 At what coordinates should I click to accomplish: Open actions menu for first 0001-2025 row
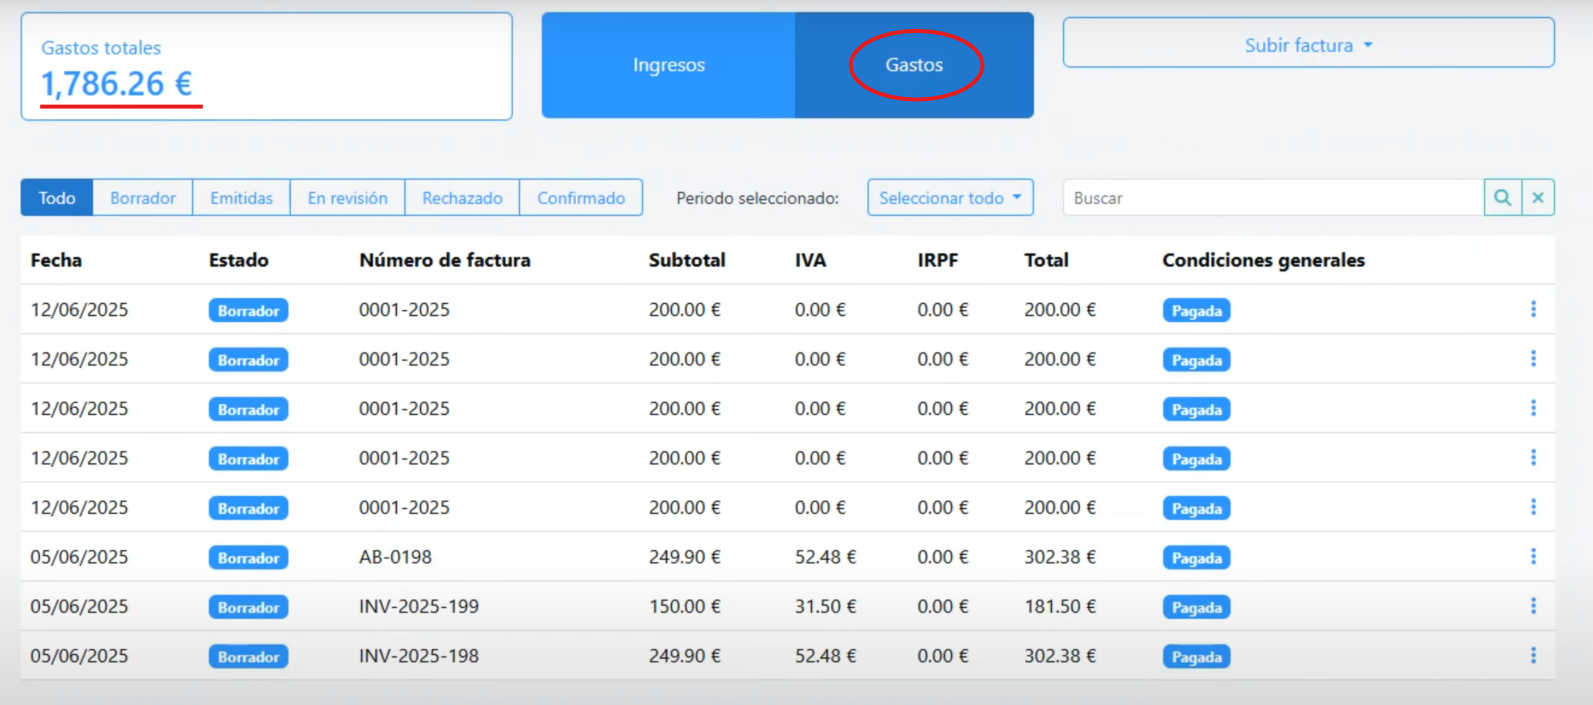pyautogui.click(x=1533, y=310)
